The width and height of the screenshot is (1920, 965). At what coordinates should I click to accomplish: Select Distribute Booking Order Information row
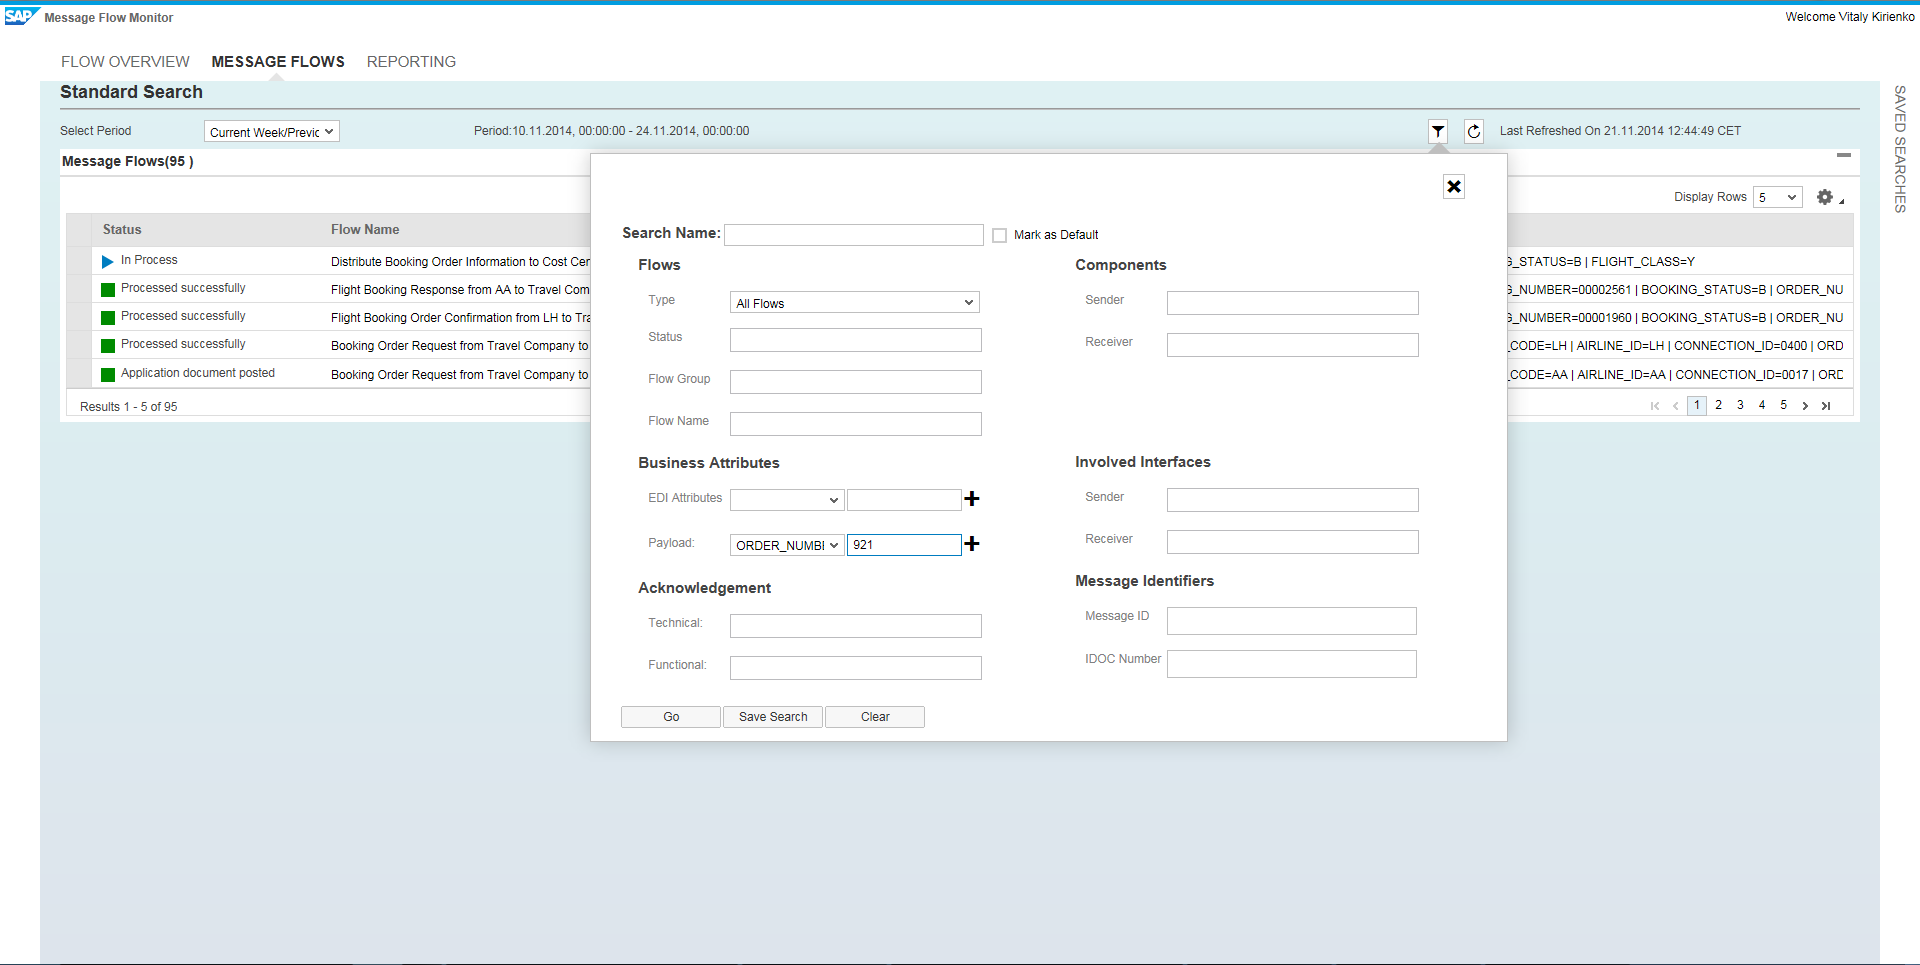(x=460, y=262)
